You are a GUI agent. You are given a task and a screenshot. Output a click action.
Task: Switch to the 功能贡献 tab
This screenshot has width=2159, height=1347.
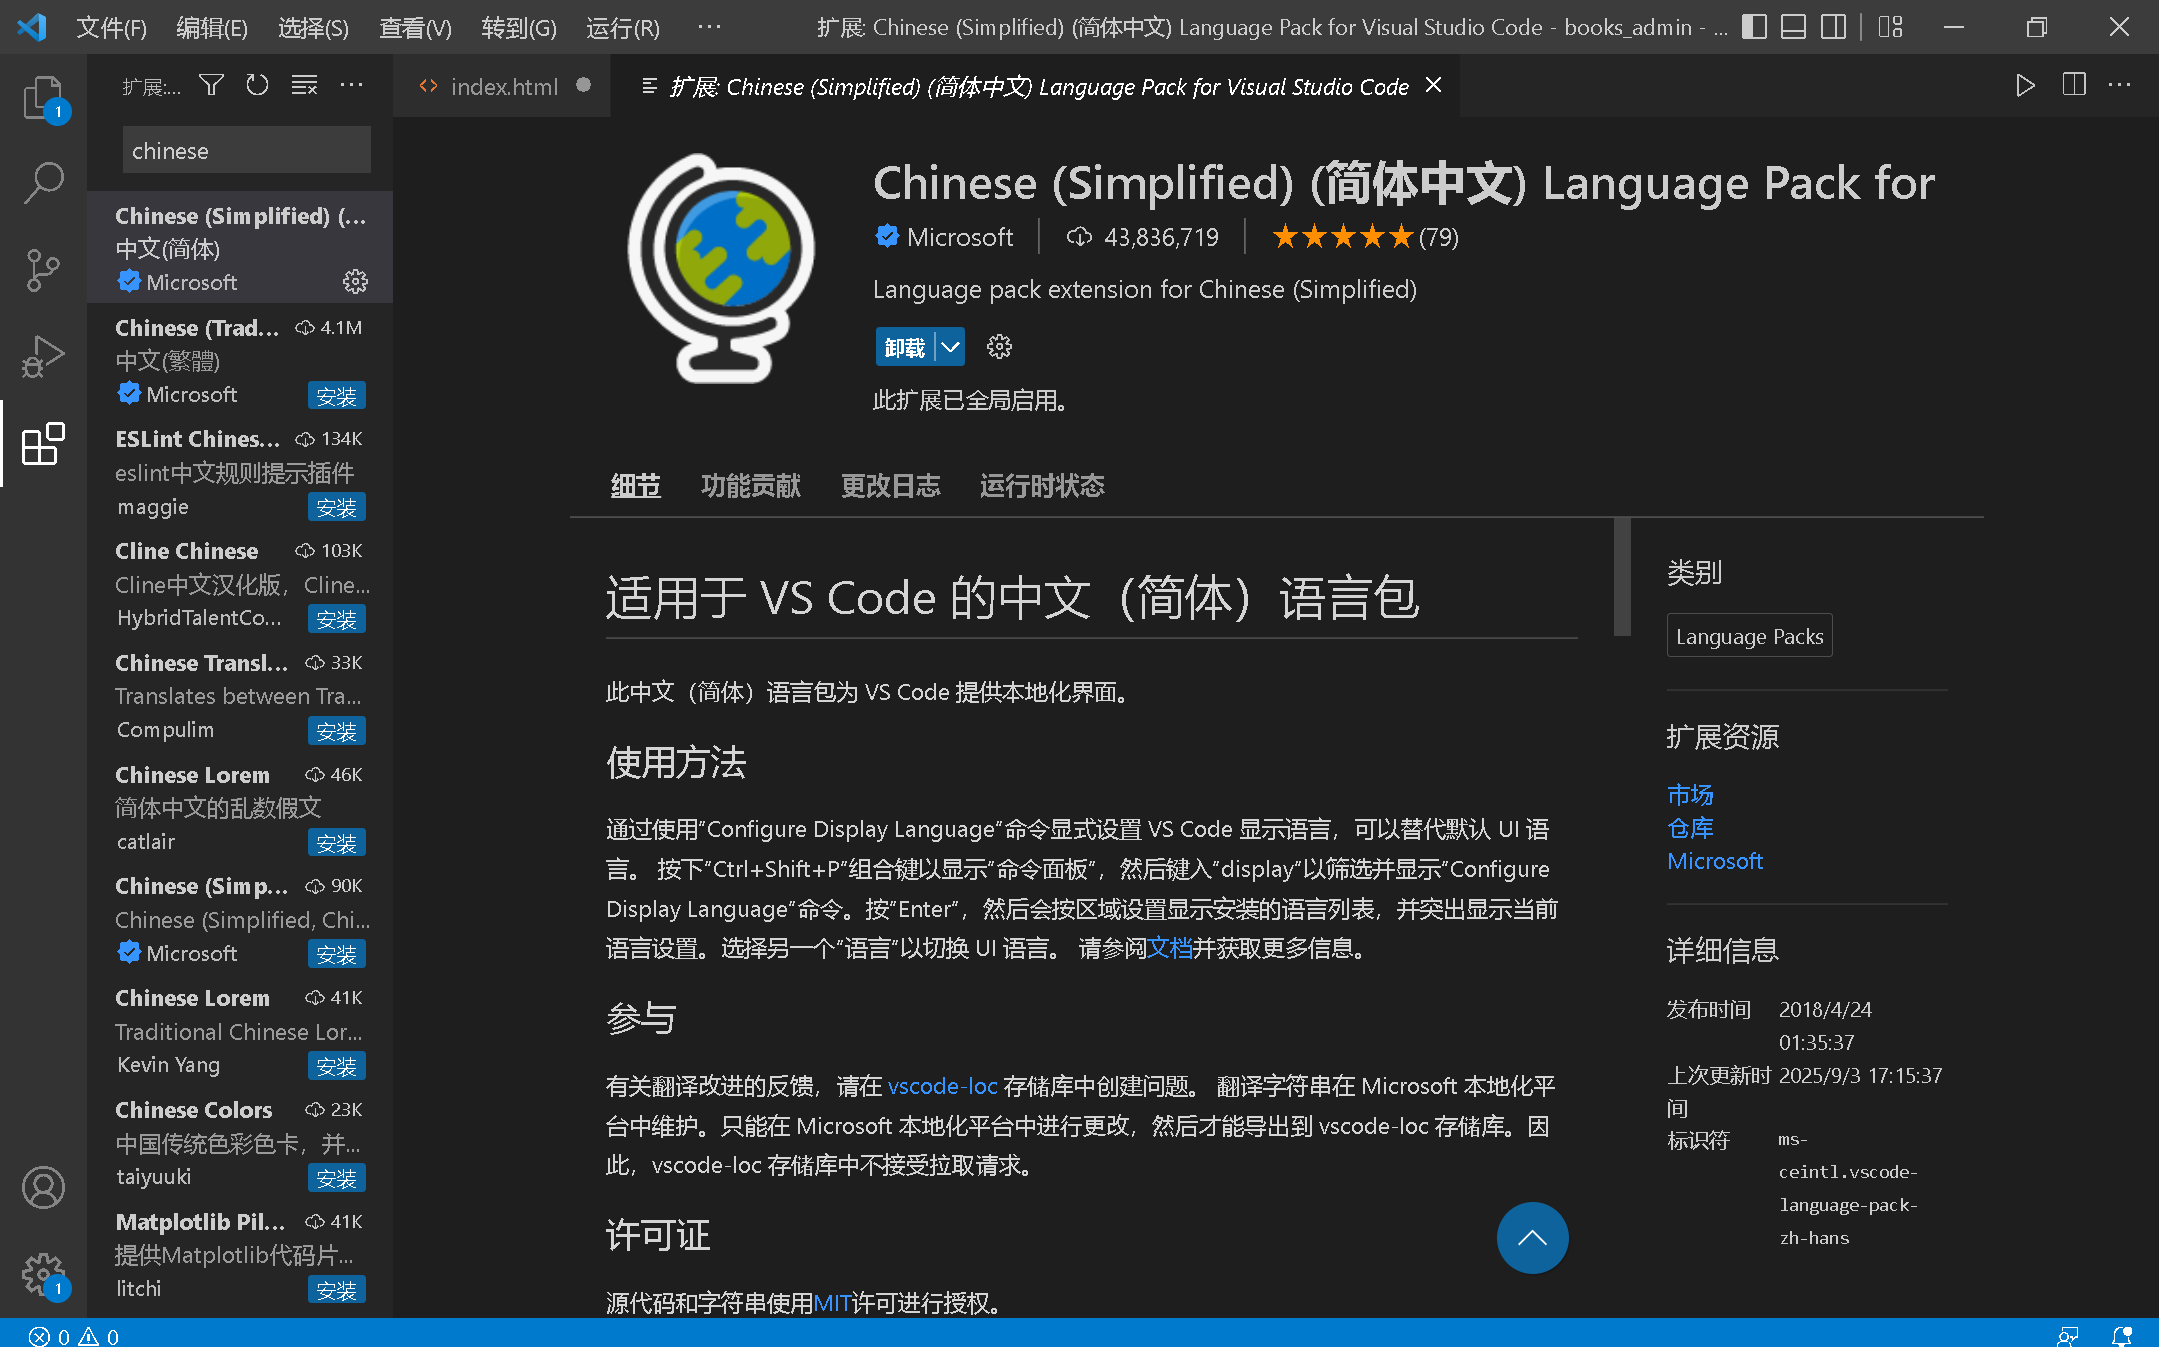(751, 486)
